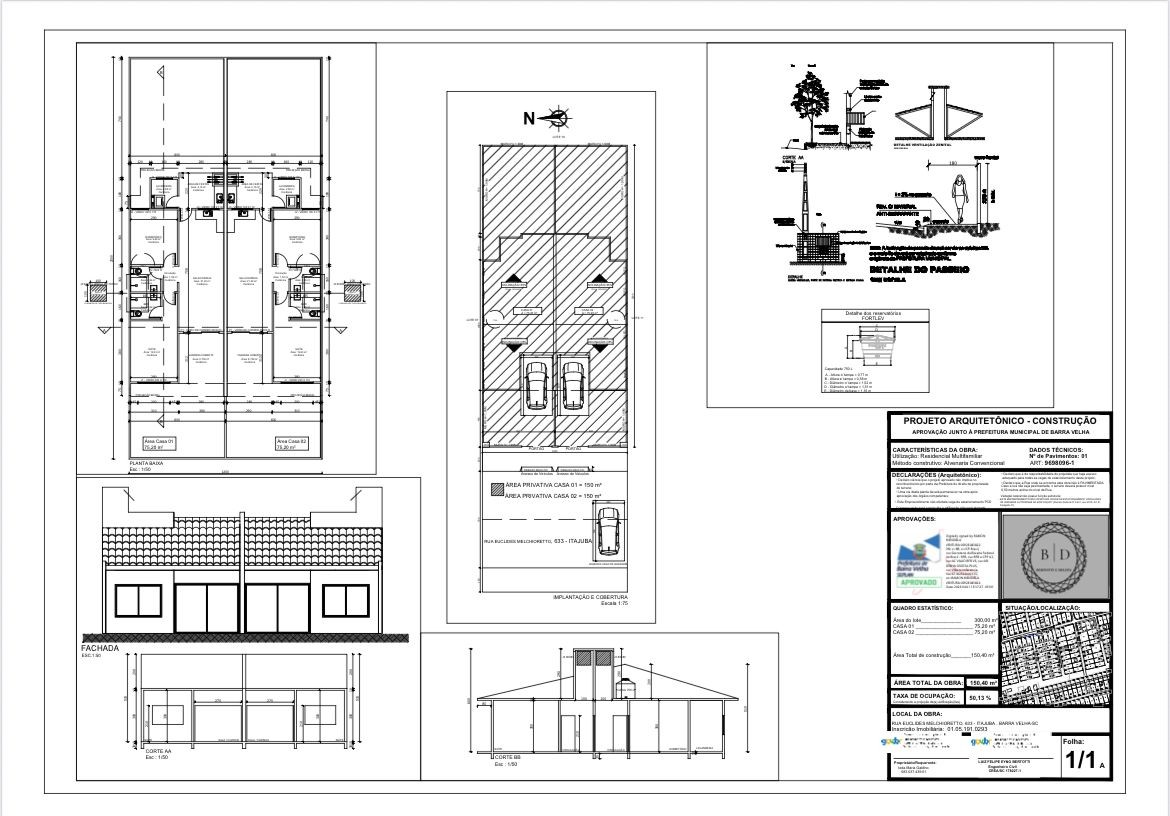
Task: Click the 'ÁREA TOTAL DA OBRA:' label
Action: coord(928,682)
